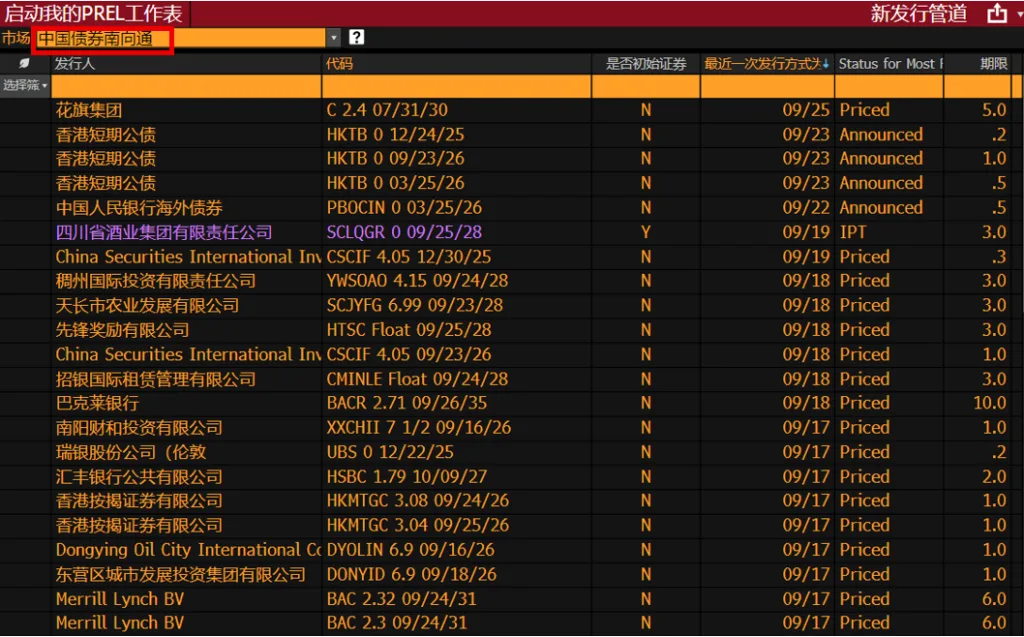Open the help question mark icon
This screenshot has width=1024, height=637.
tap(356, 37)
